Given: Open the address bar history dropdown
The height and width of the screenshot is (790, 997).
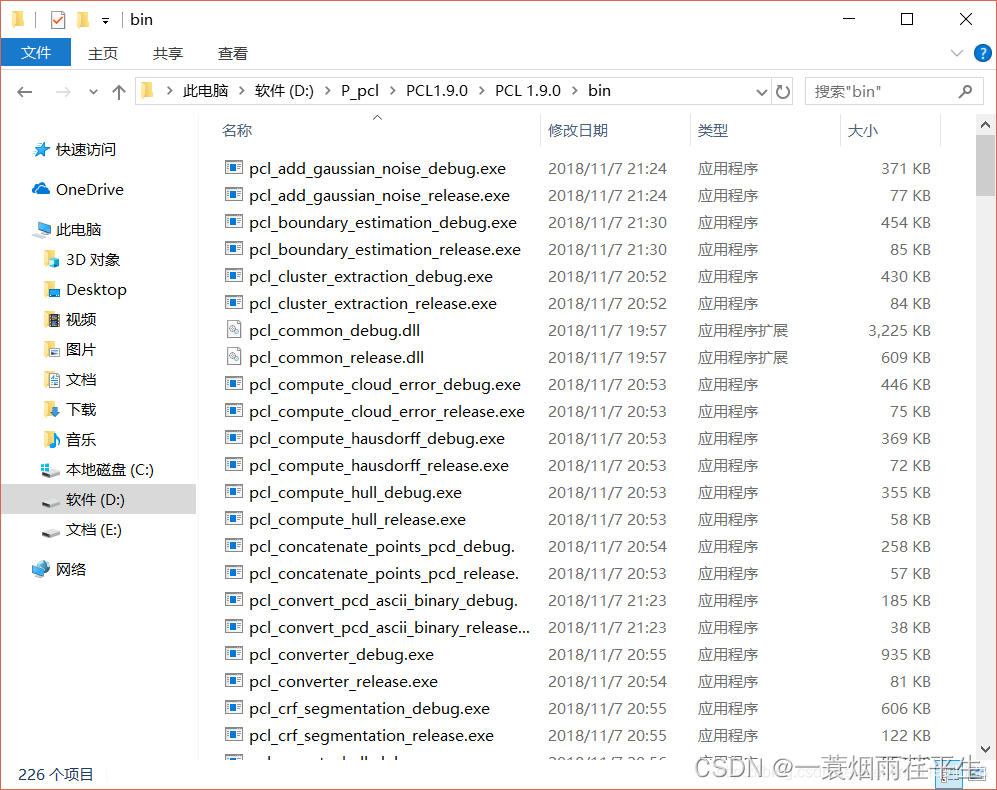Looking at the screenshot, I should tap(762, 92).
